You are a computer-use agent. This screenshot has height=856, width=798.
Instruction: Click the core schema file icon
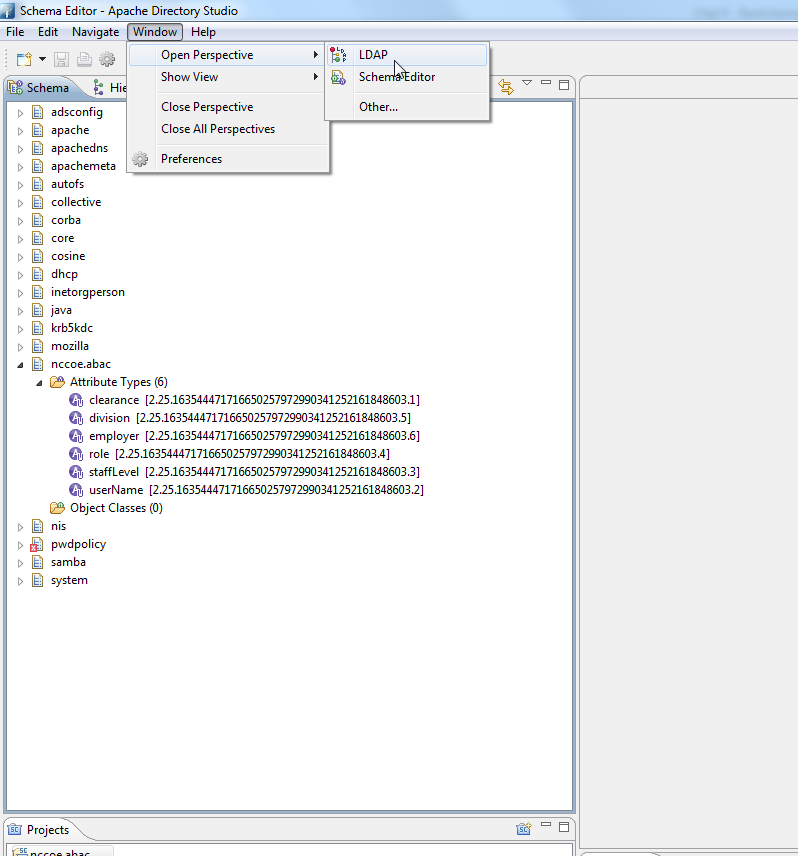pyautogui.click(x=37, y=238)
